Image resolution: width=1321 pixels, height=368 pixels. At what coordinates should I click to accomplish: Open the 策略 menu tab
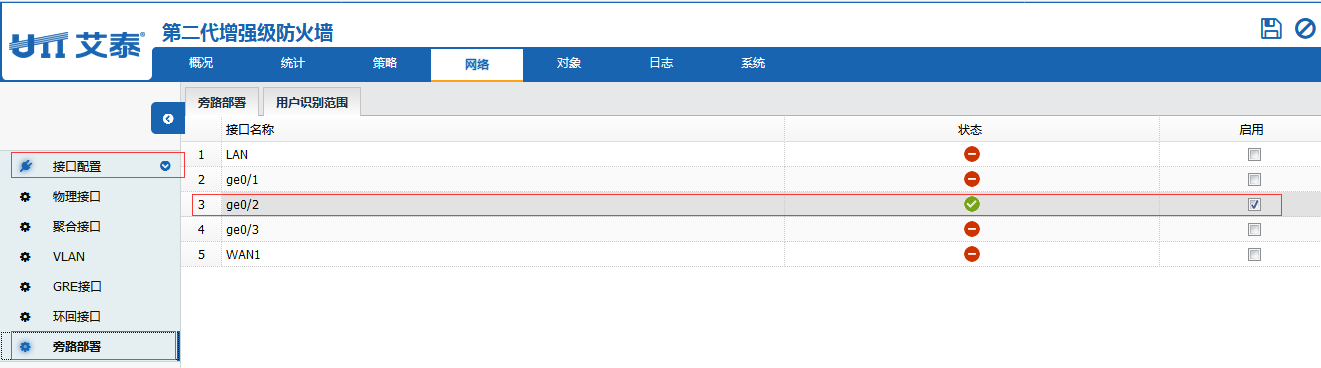click(385, 63)
